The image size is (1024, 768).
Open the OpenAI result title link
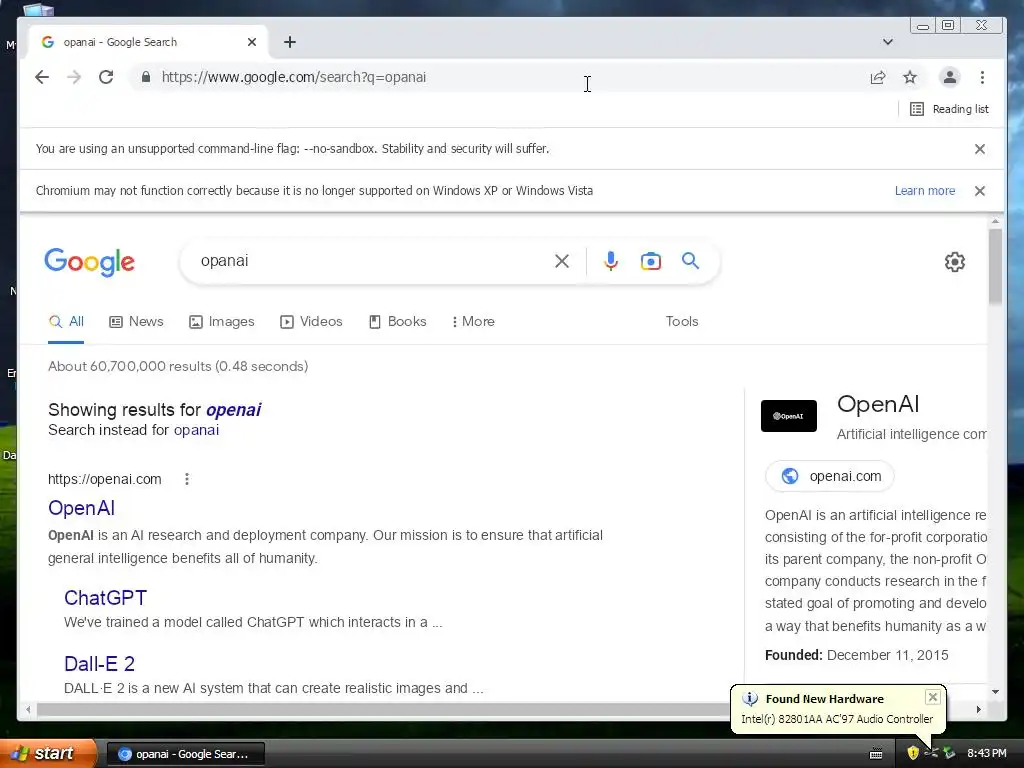[82, 508]
